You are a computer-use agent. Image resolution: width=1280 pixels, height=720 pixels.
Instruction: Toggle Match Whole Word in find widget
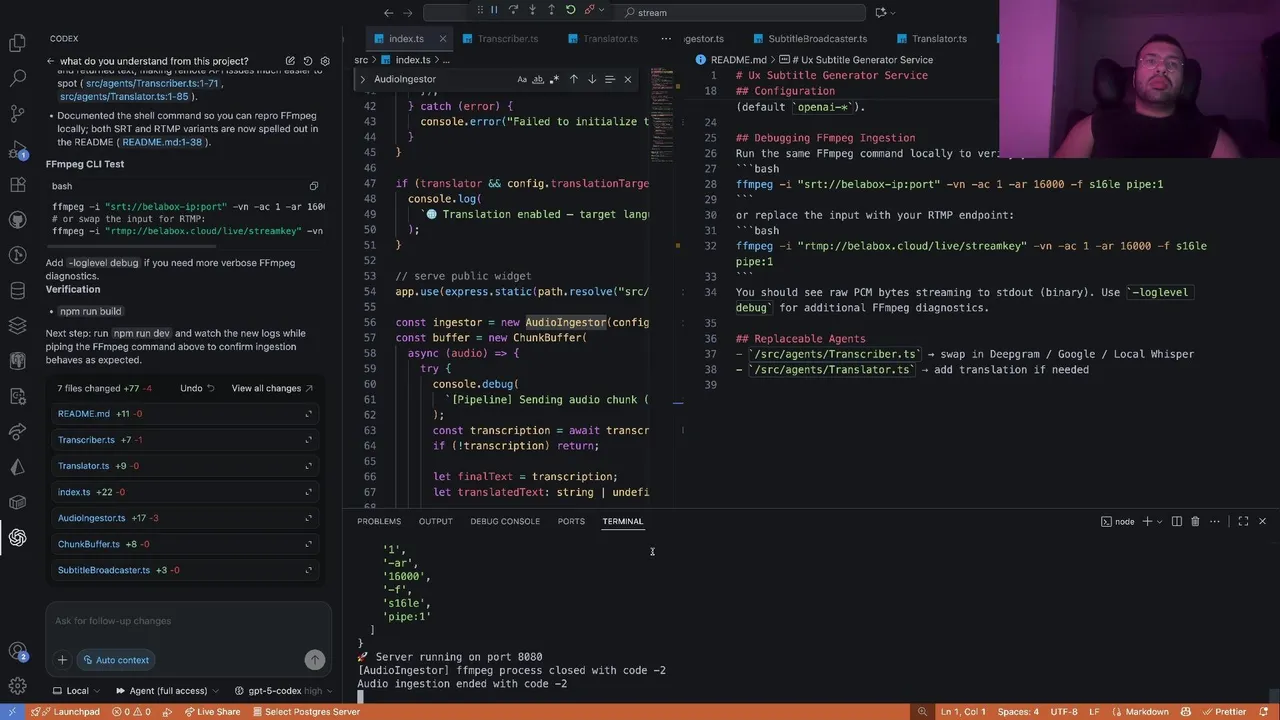click(538, 79)
